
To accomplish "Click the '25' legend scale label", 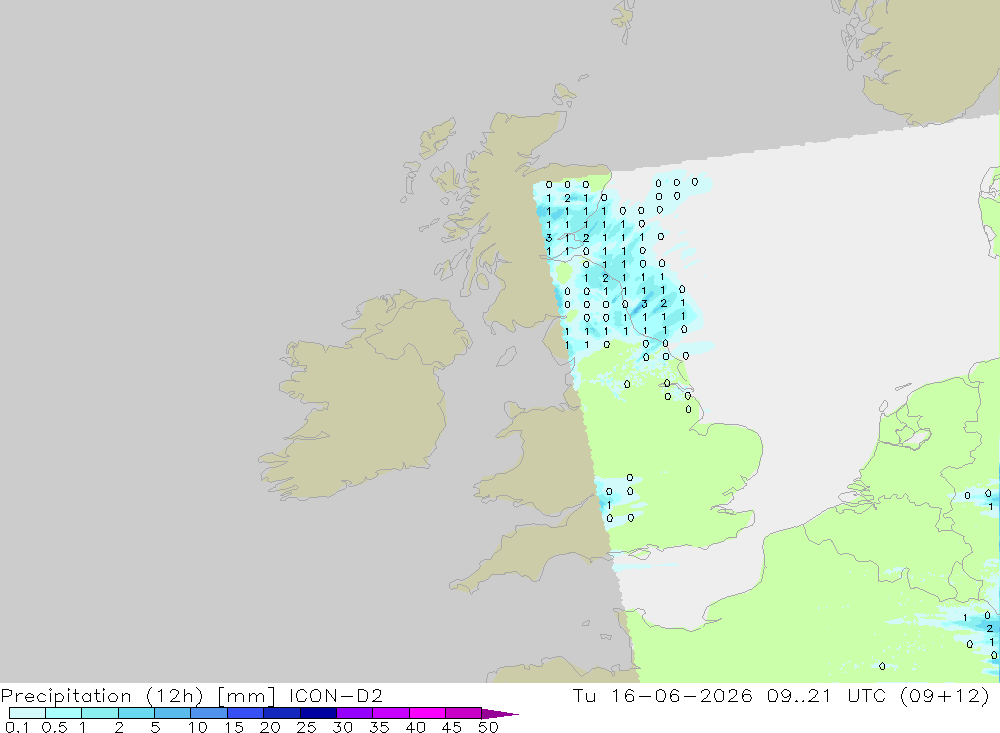I will pos(307,727).
